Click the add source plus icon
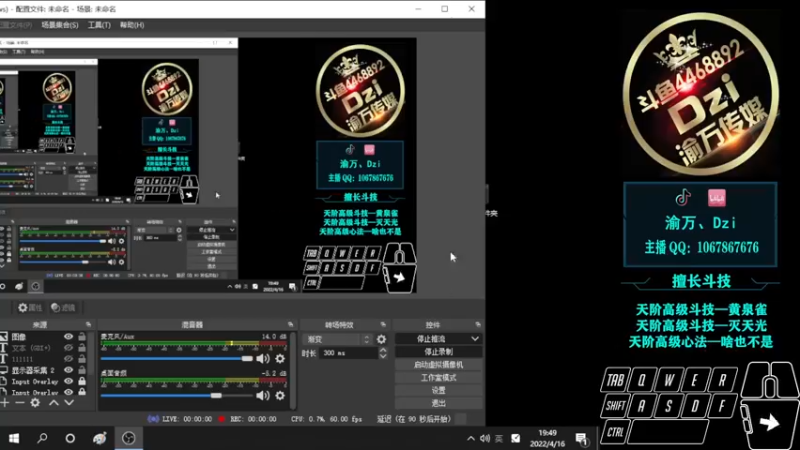 (5, 403)
